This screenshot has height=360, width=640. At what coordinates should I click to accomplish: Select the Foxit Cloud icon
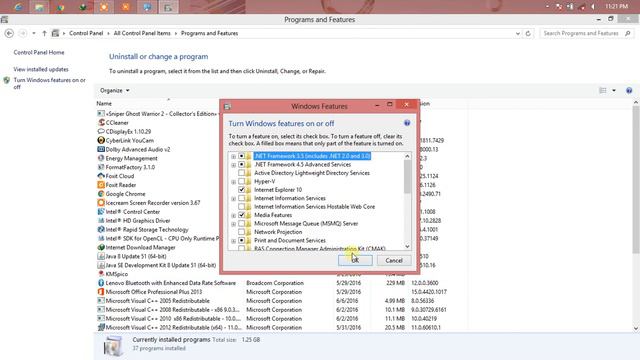(101, 176)
